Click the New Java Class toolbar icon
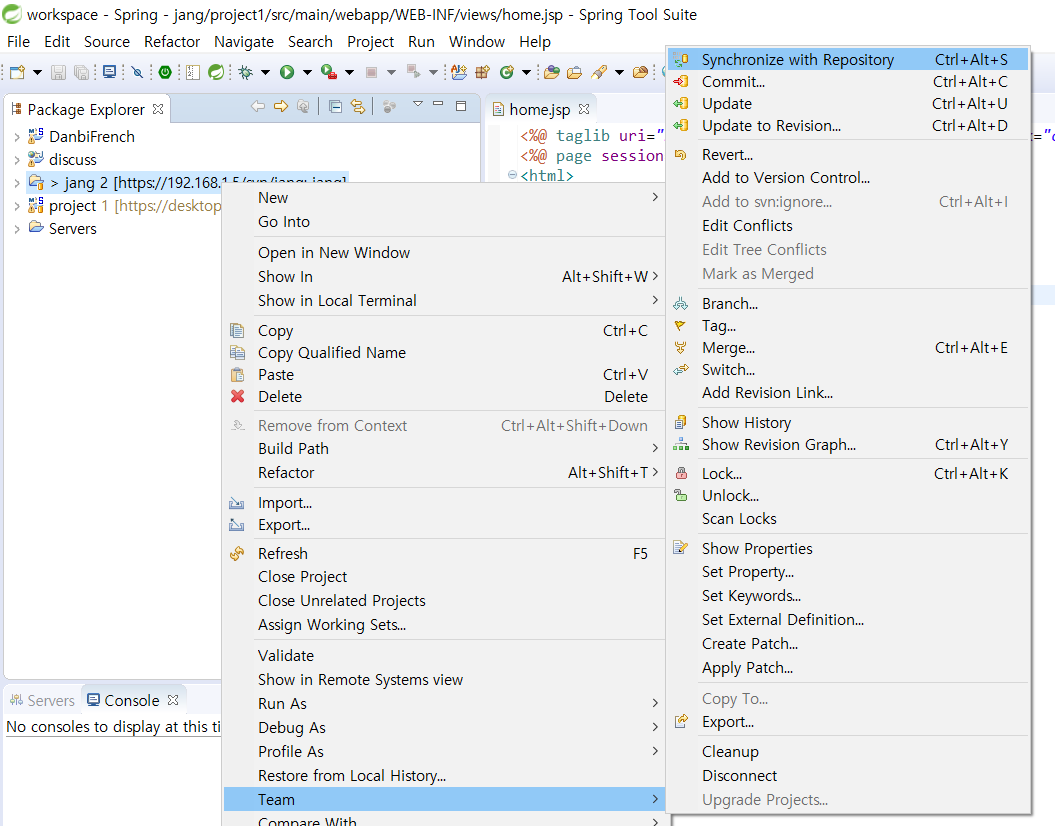Viewport: 1055px width, 826px height. (507, 72)
